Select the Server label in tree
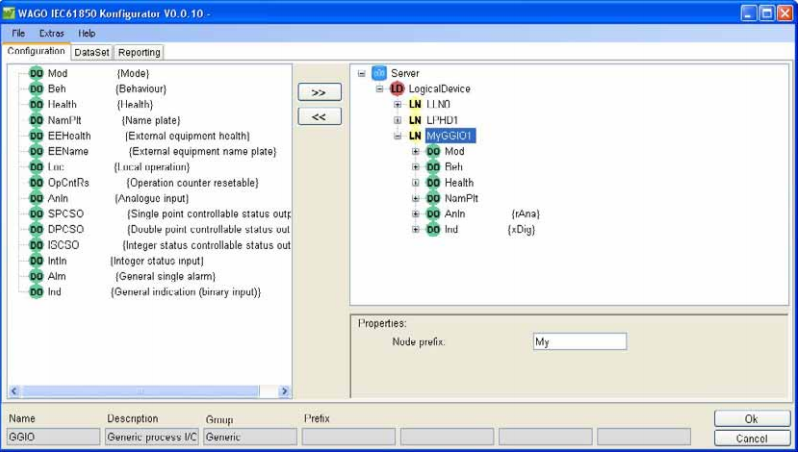Screen dimensions: 798x453 pyautogui.click(x=405, y=73)
